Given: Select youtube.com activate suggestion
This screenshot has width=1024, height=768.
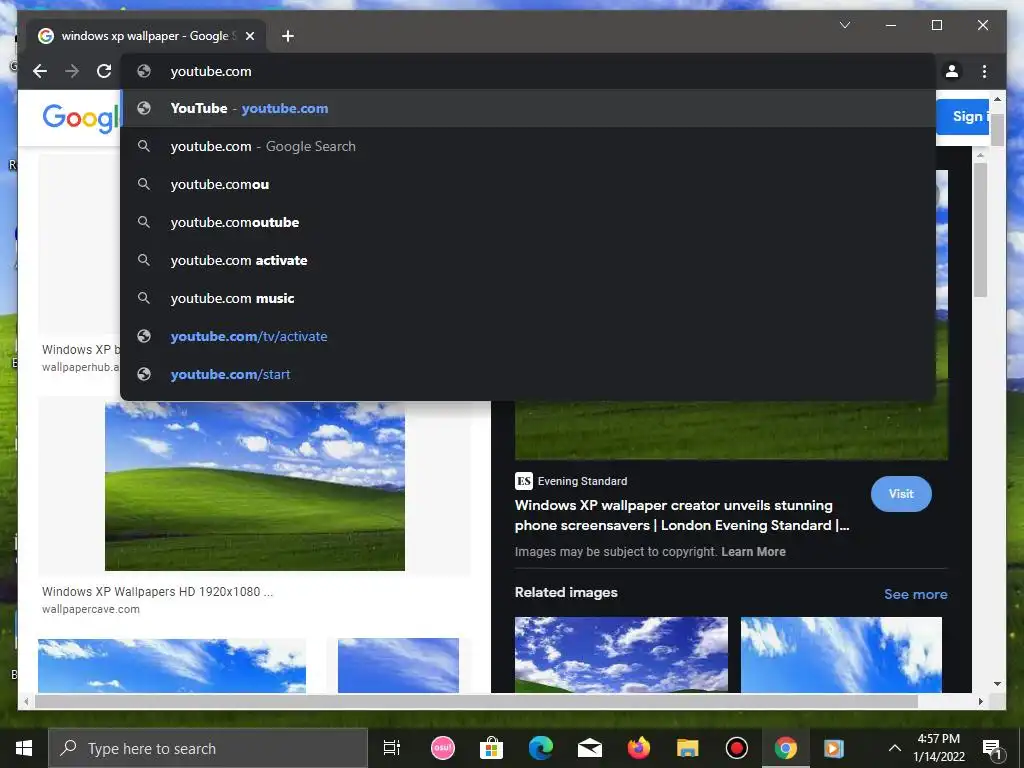Looking at the screenshot, I should tap(528, 260).
